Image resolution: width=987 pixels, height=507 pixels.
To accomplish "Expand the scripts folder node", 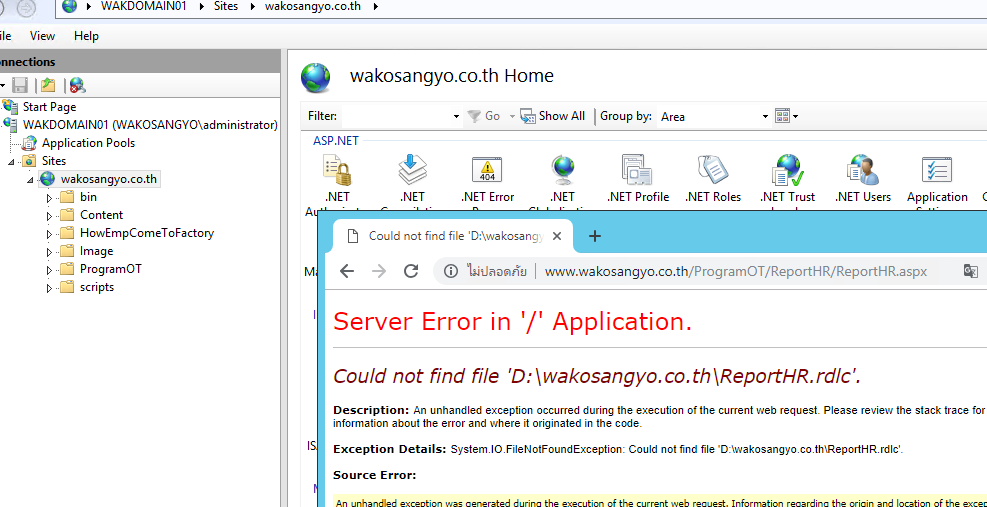I will click(x=50, y=288).
